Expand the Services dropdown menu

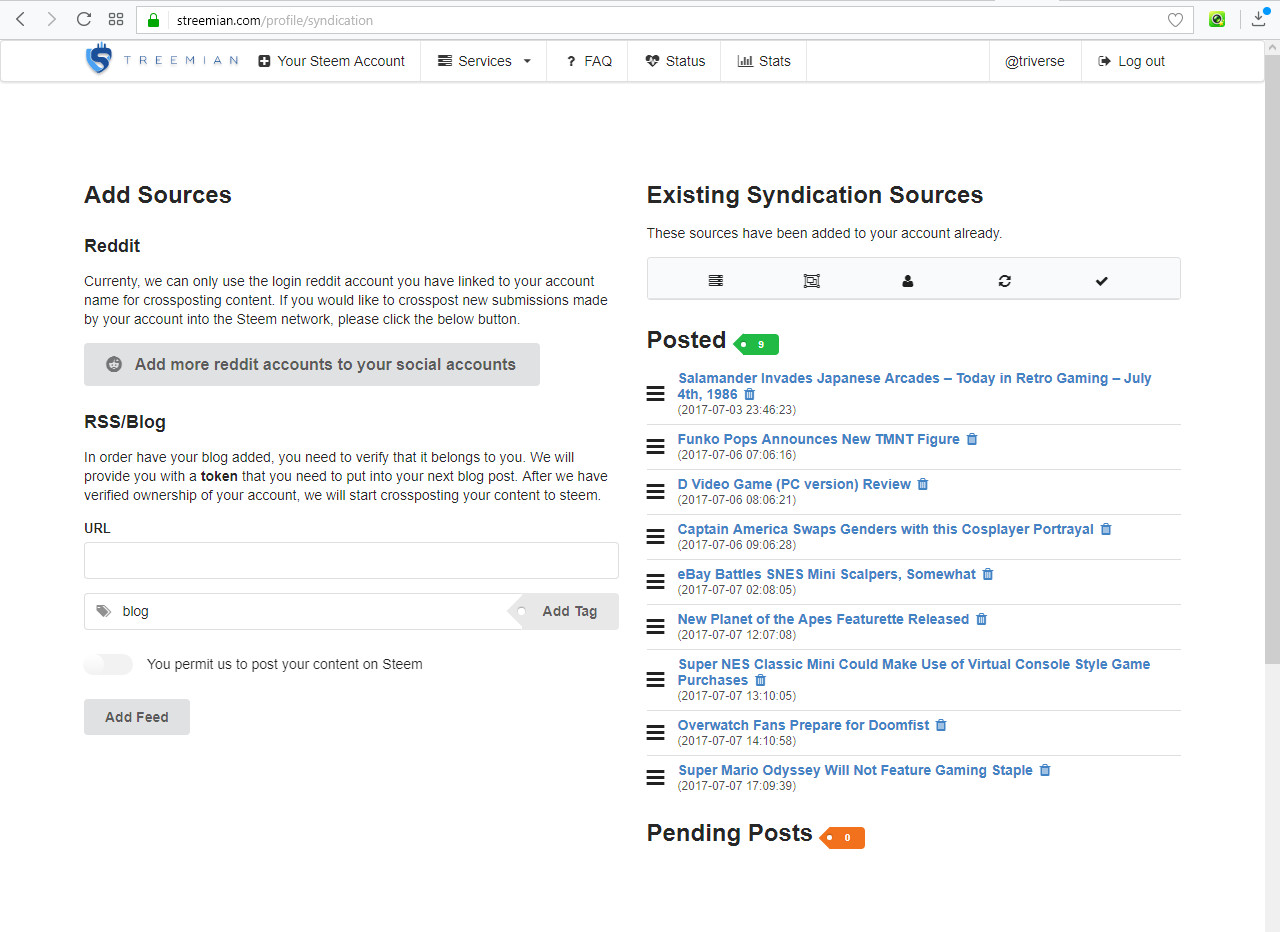[x=484, y=61]
